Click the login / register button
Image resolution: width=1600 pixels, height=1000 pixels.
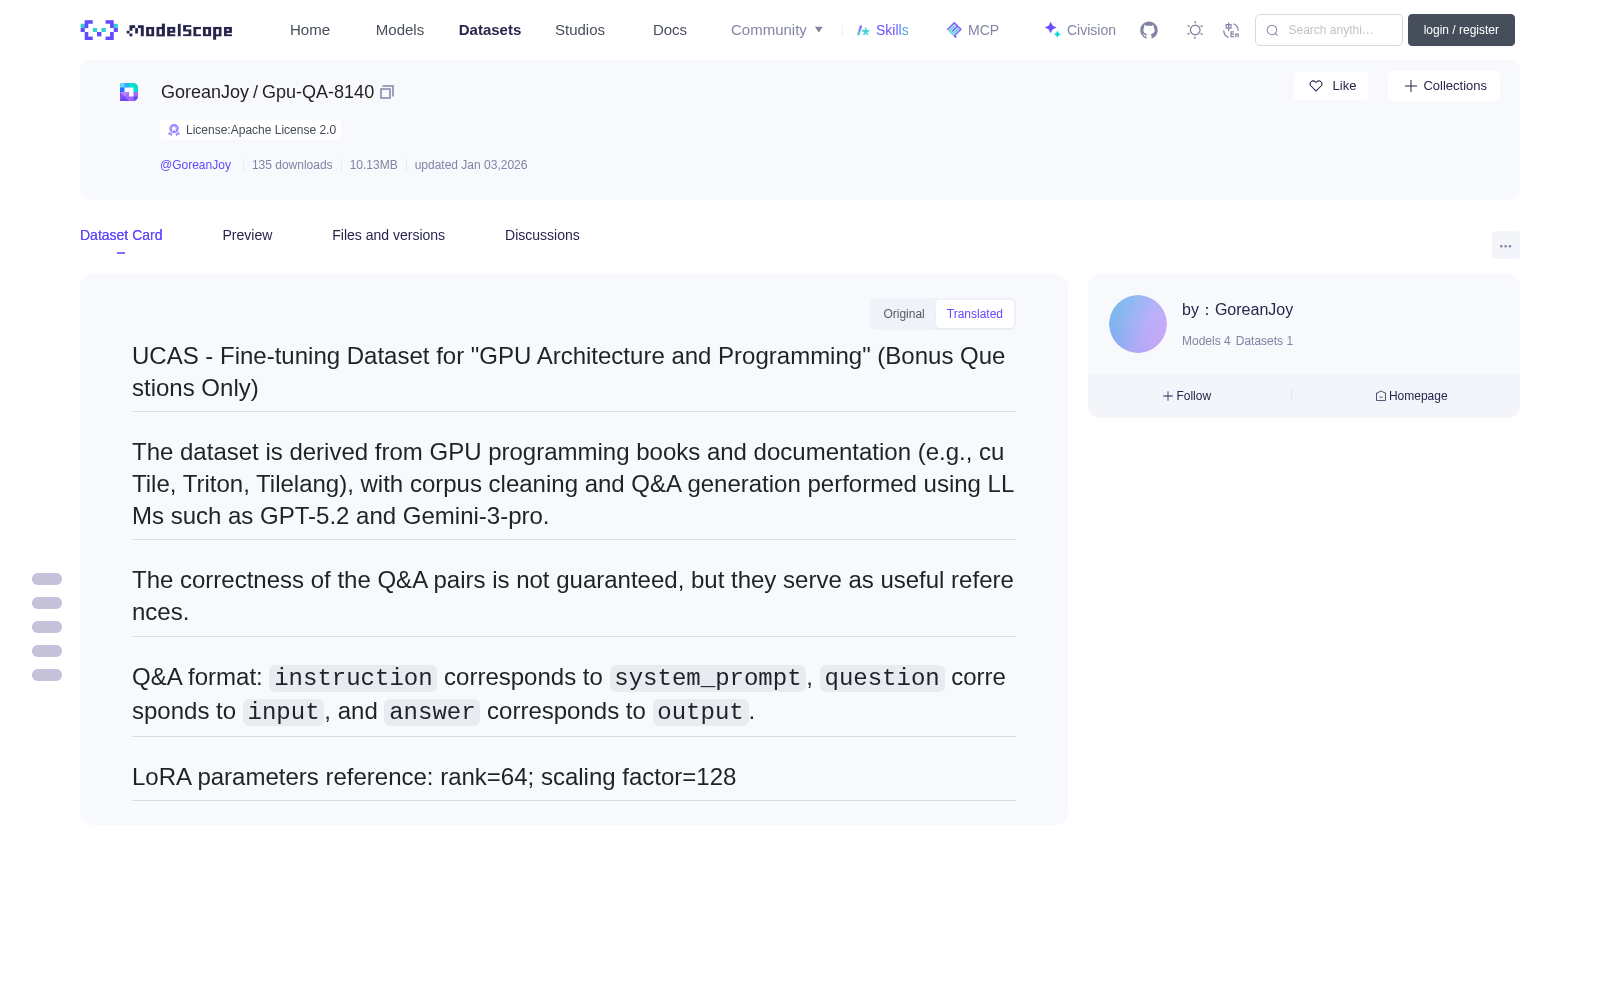1461,30
